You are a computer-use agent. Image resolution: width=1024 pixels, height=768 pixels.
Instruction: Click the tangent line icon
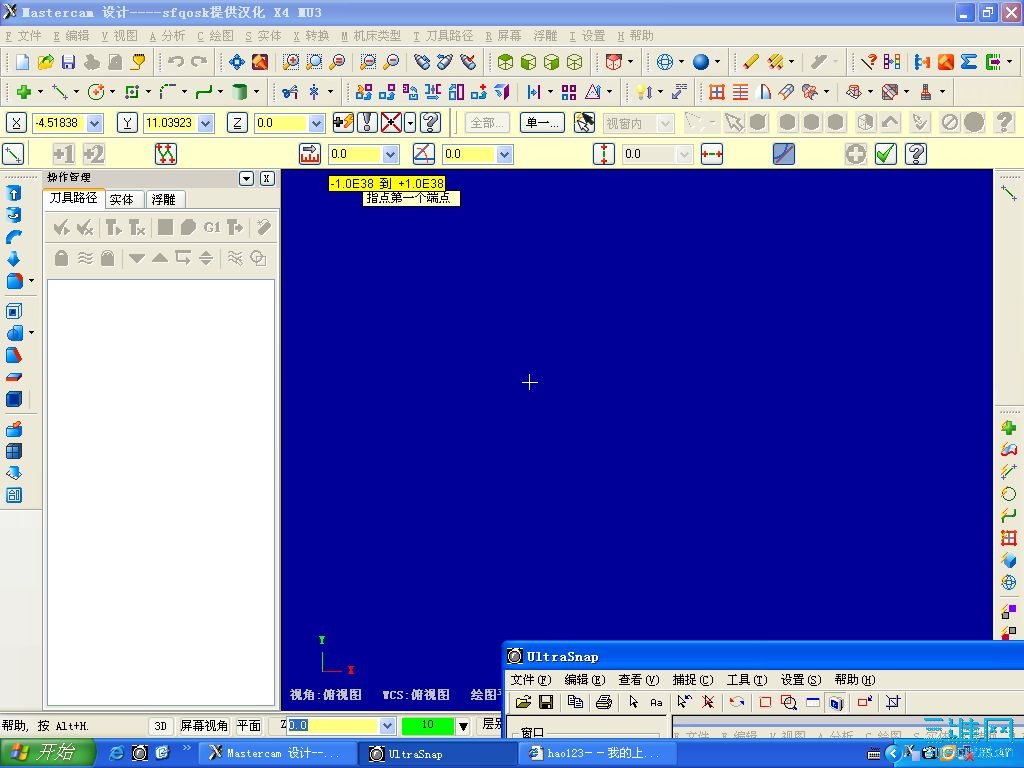pos(784,154)
